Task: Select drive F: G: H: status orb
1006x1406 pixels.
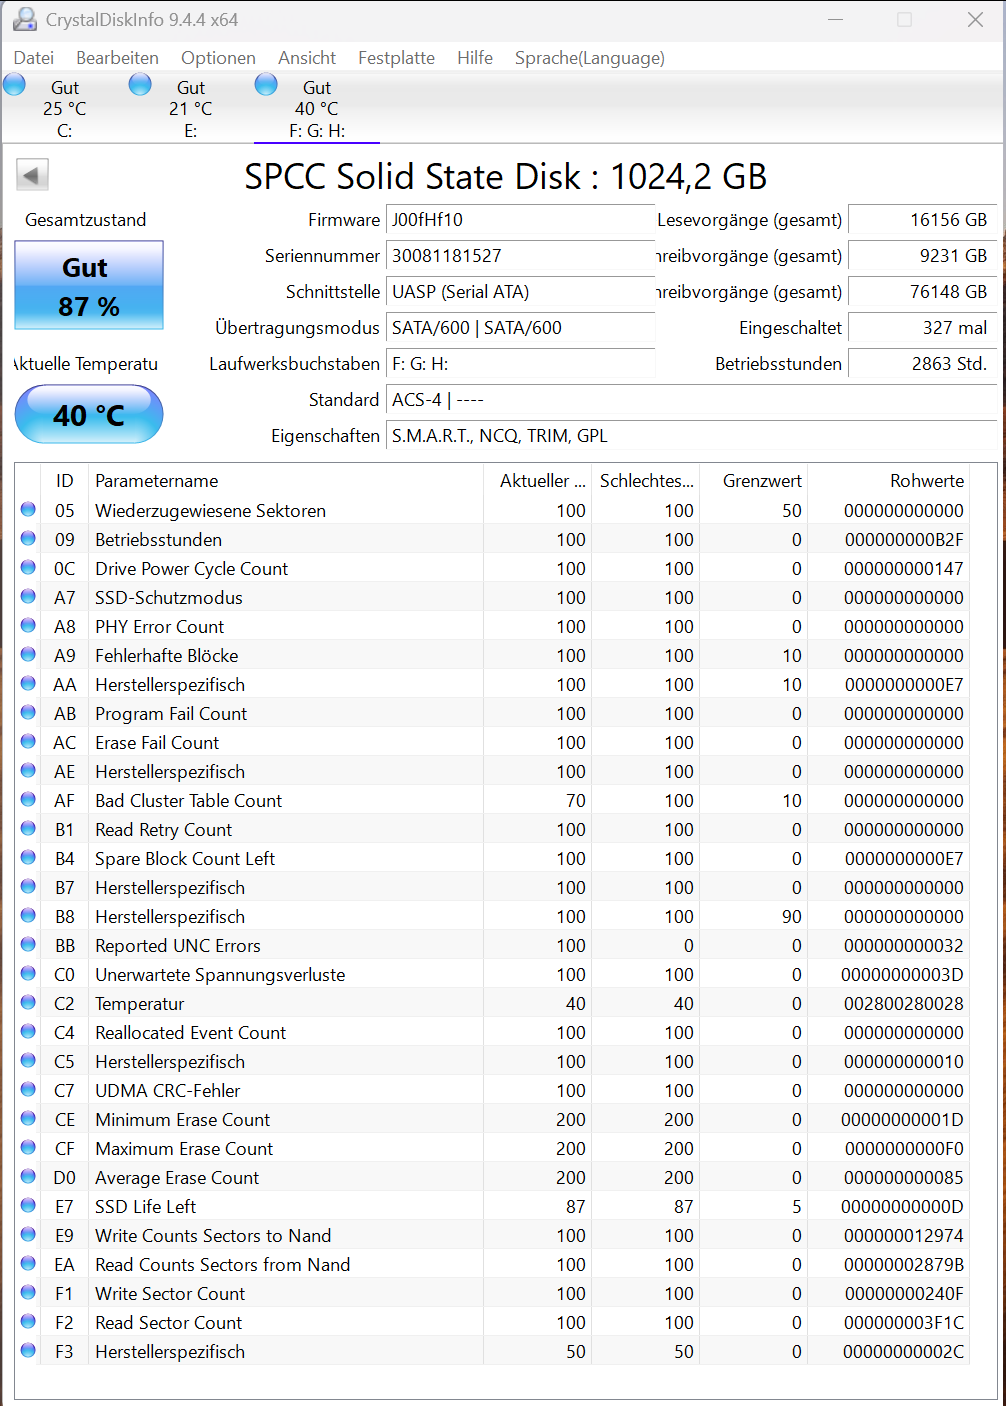Action: tap(266, 84)
